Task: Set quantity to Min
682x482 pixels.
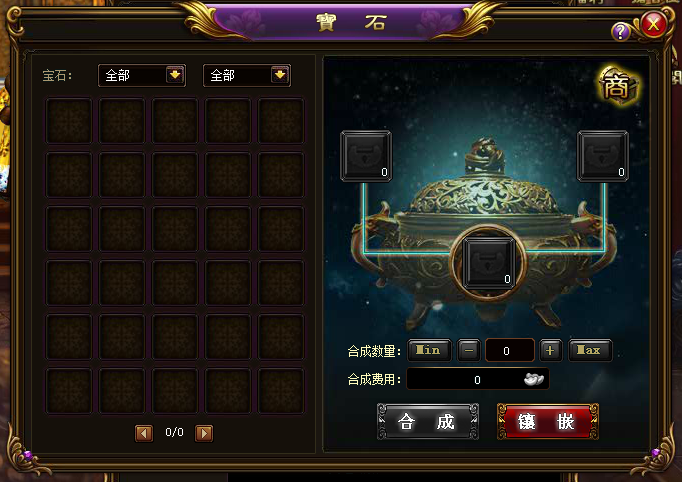Action: 429,350
